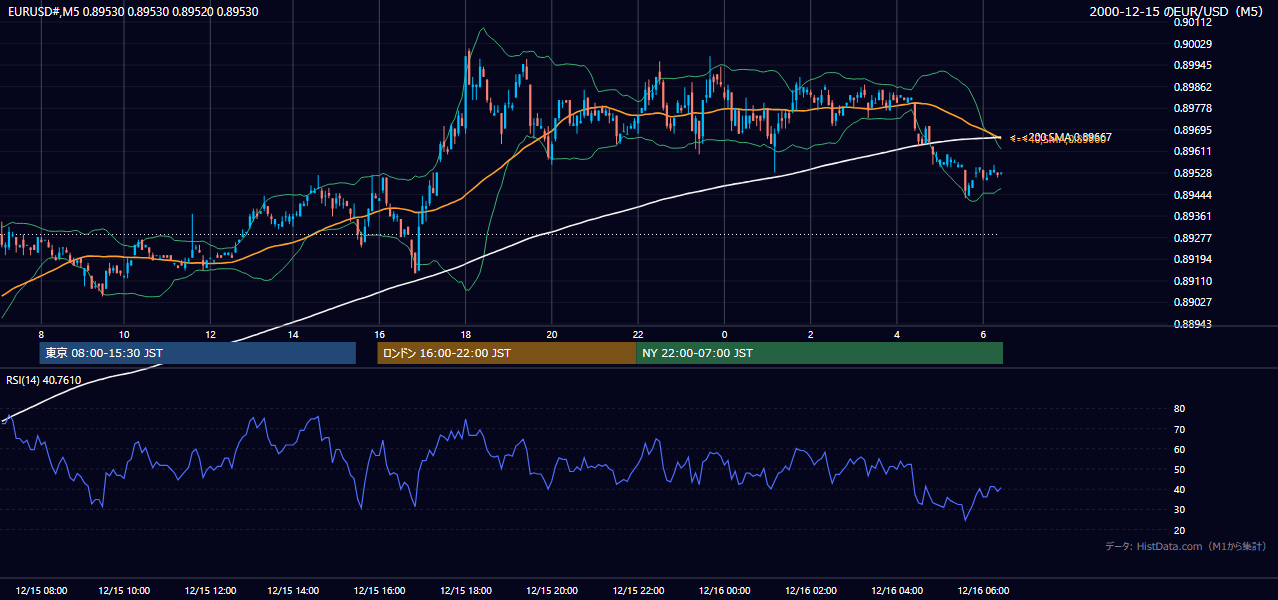Click price axis label 0.89945
Viewport: 1278px width, 600px height.
[1193, 66]
